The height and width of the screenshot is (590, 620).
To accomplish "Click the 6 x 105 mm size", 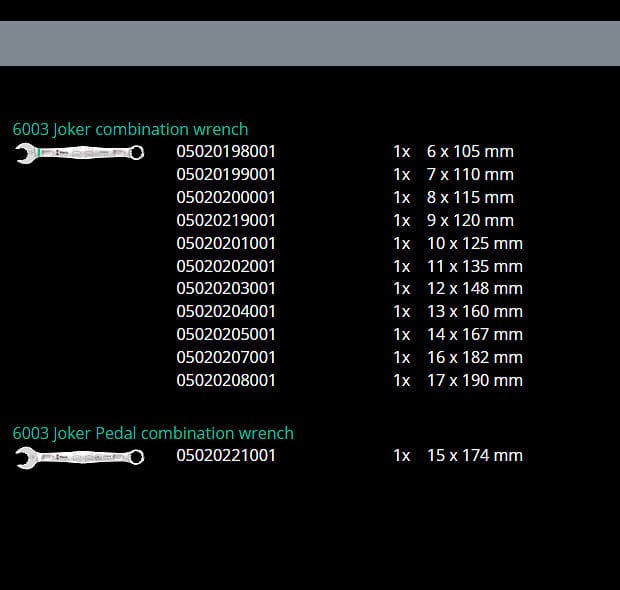I will click(469, 152).
